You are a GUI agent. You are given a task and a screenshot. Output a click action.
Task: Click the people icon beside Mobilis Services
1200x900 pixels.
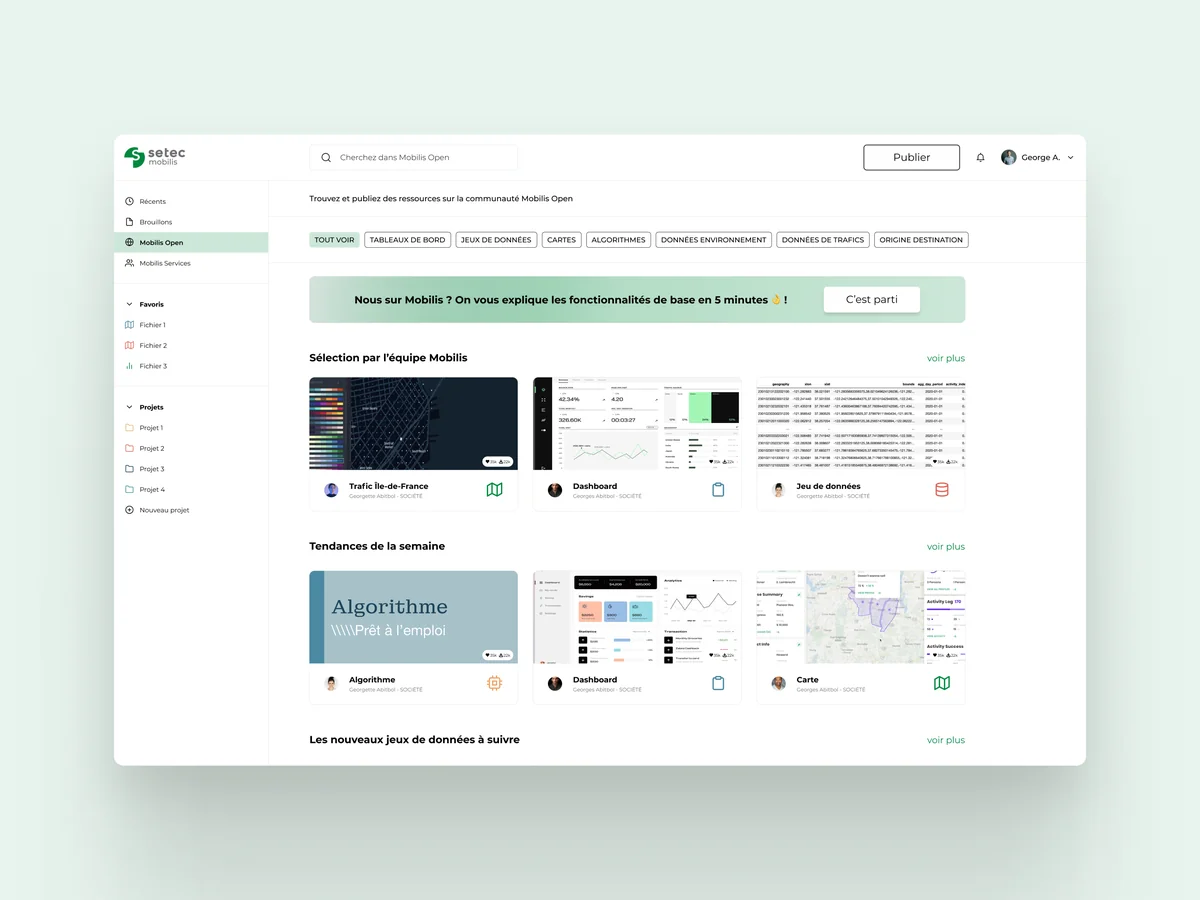tap(129, 263)
